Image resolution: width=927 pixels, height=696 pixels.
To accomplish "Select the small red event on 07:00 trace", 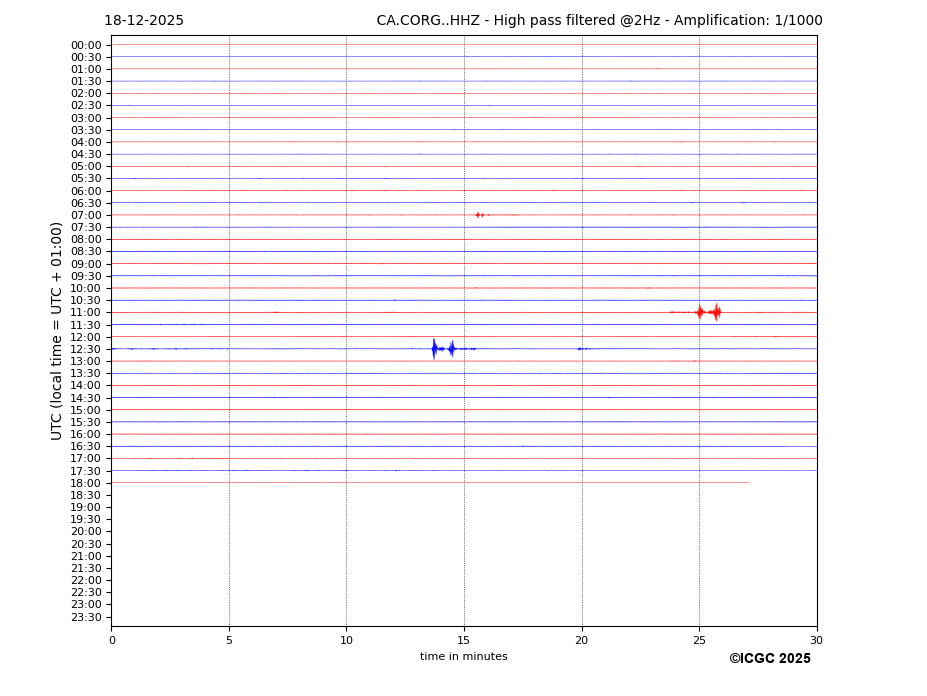I will click(479, 215).
